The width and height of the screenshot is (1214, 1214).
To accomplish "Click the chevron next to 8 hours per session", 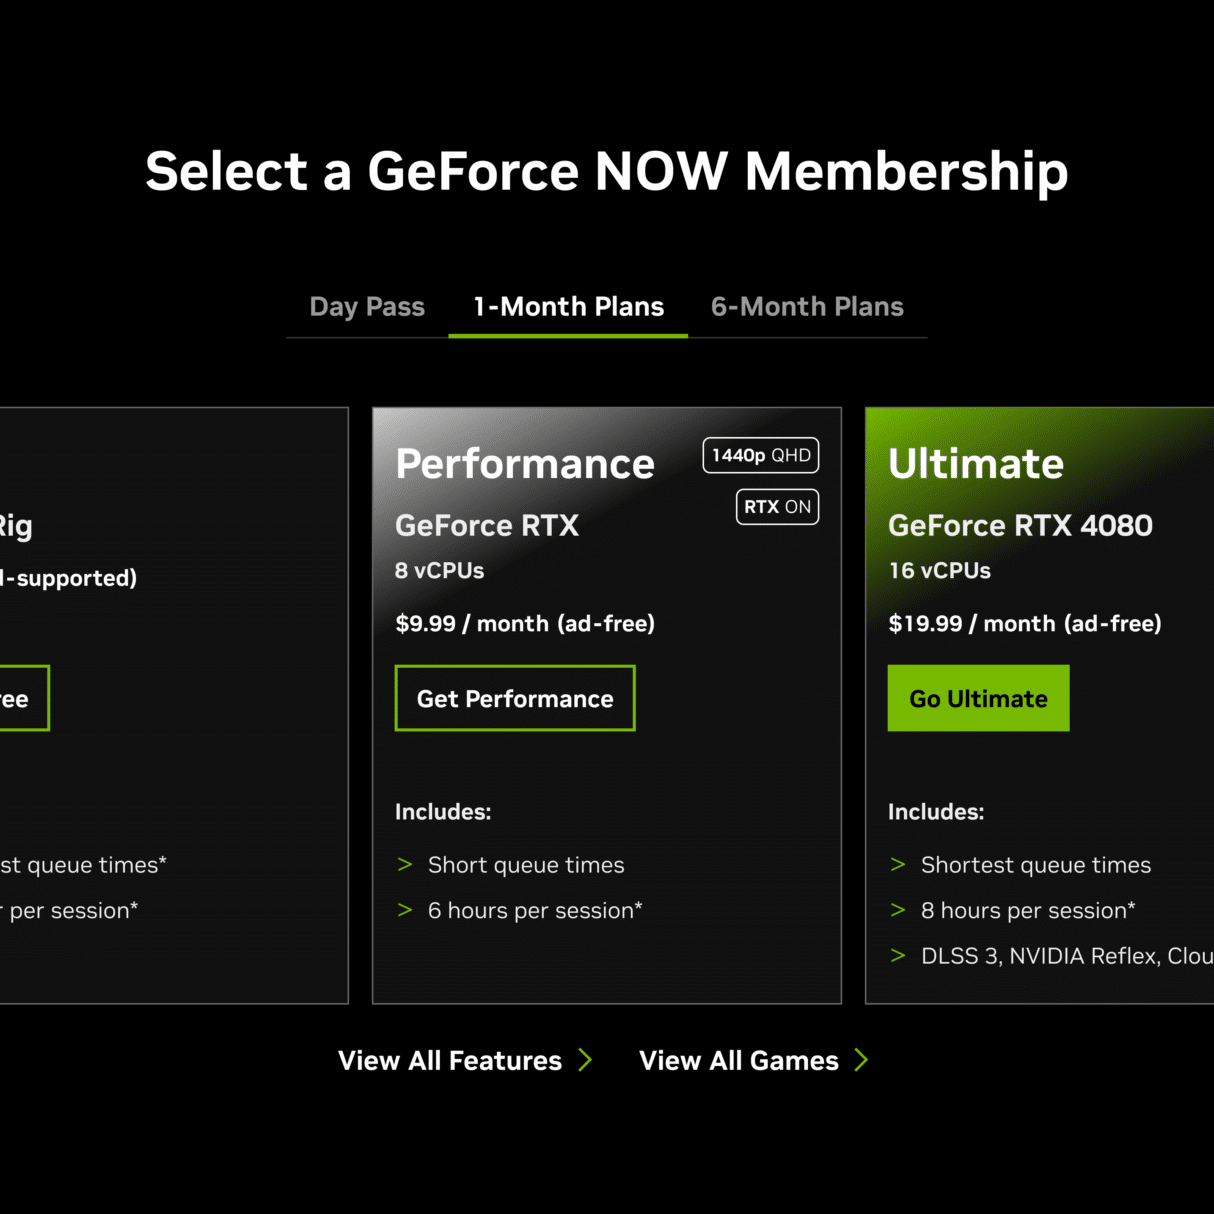I will (x=898, y=910).
